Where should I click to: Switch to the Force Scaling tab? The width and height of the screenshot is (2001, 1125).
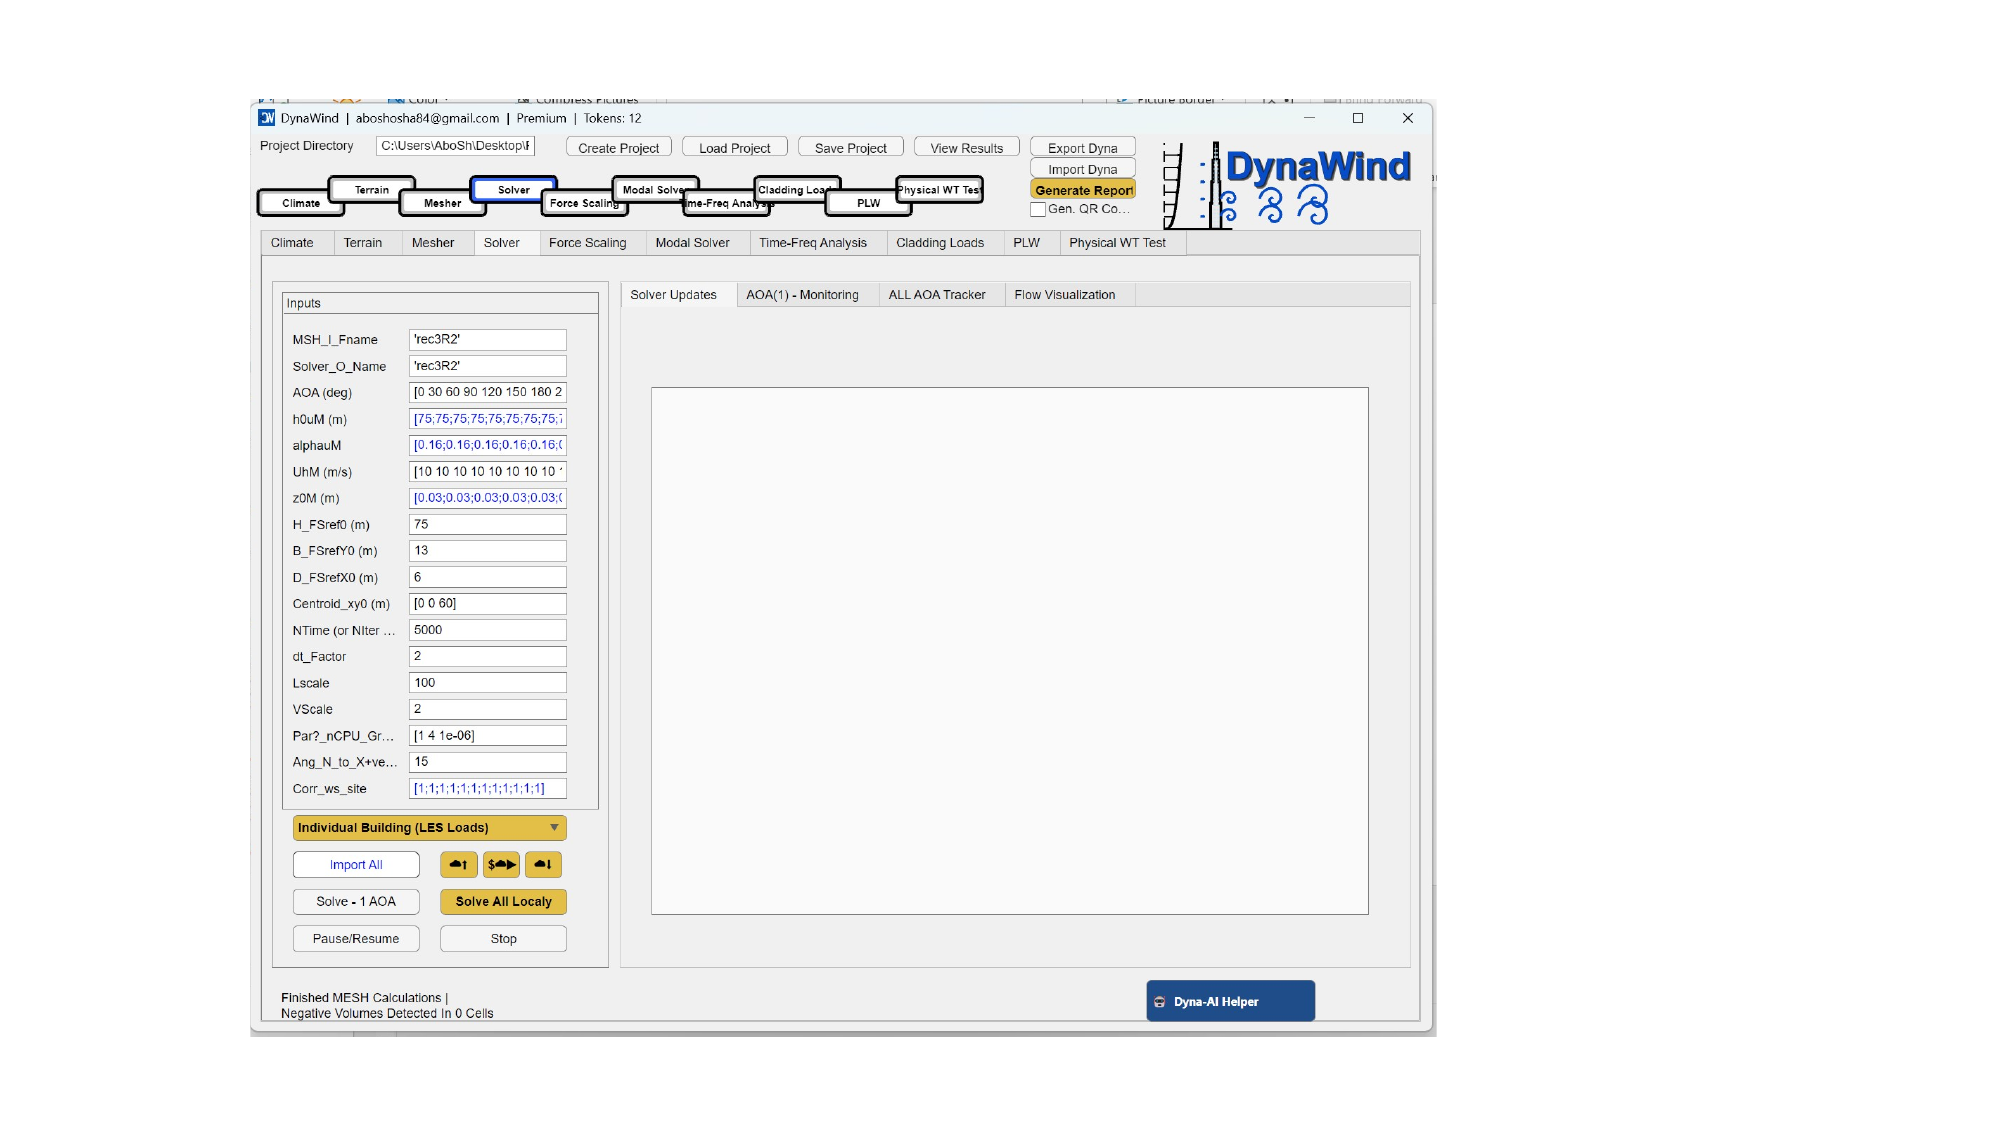pos(587,243)
